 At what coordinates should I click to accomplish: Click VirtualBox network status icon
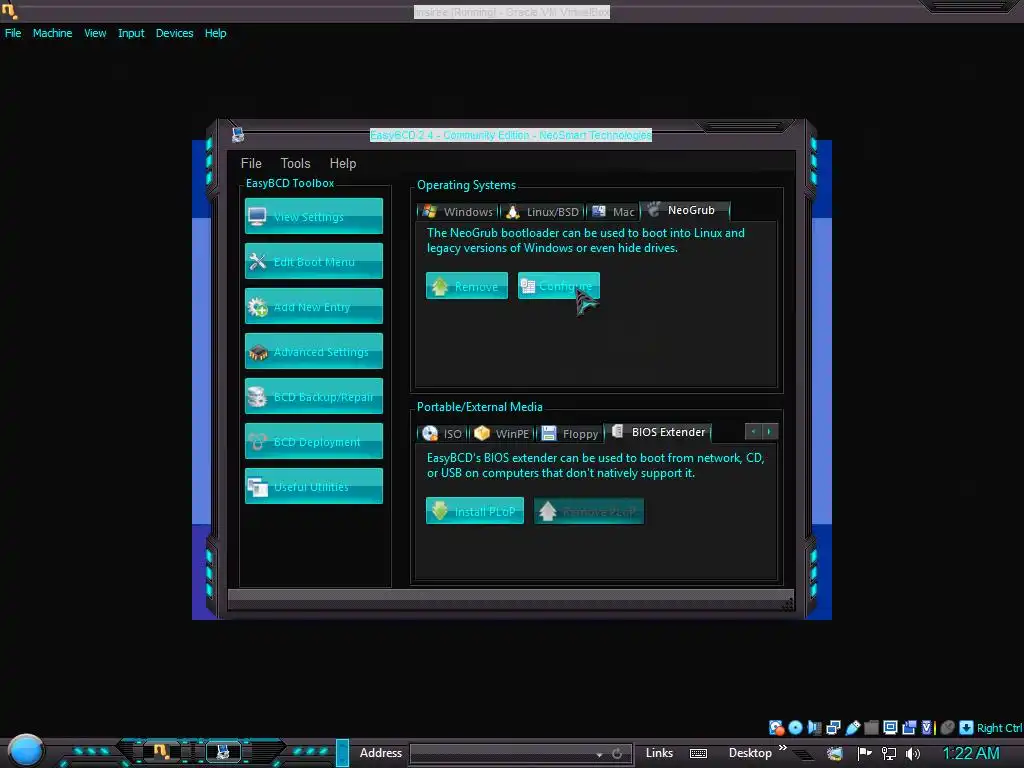tap(833, 728)
